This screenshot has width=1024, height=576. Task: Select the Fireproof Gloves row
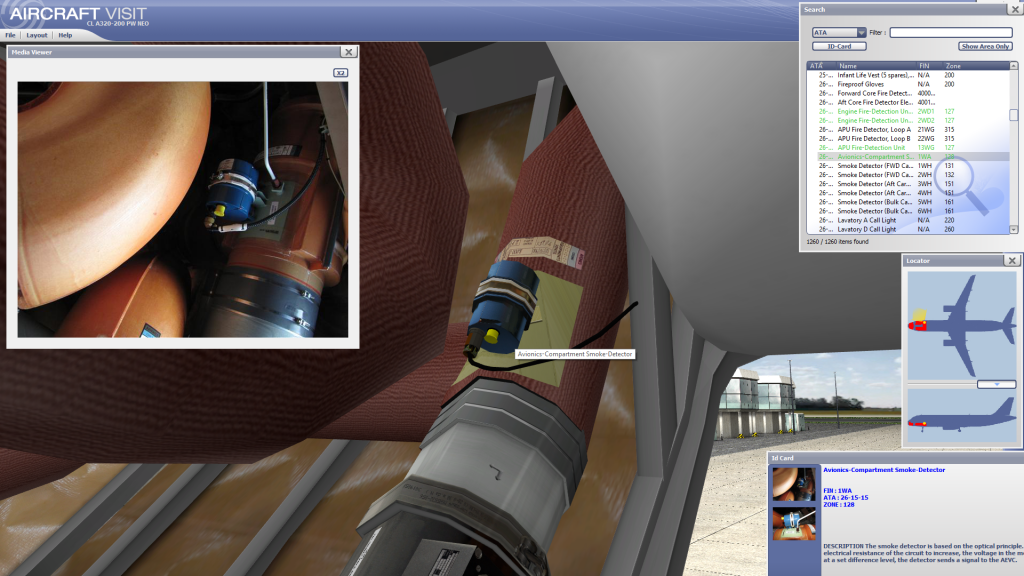click(908, 84)
